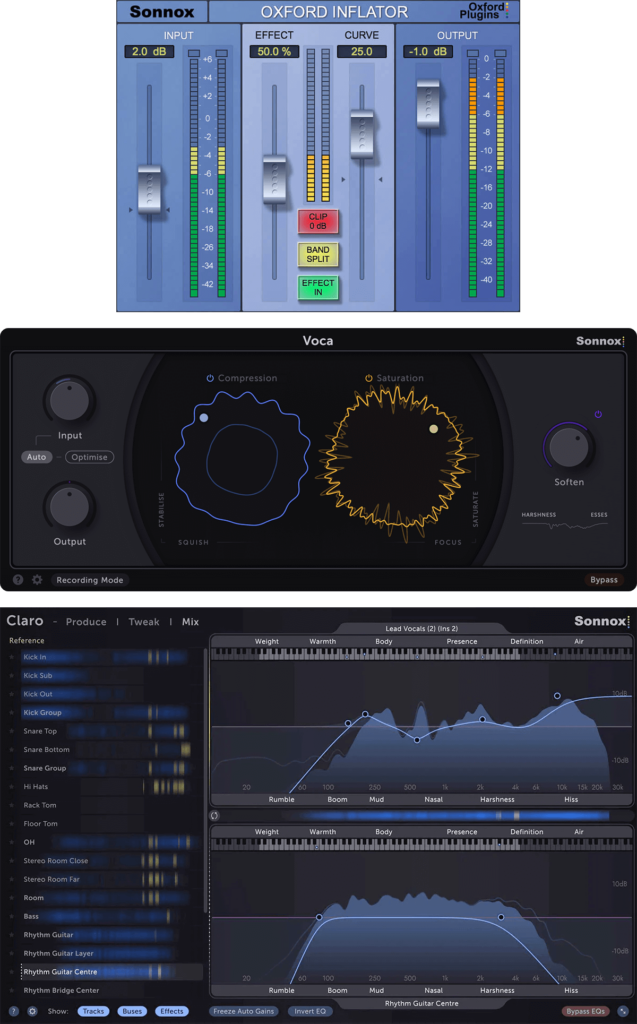Click the Sonnox logo in Voca header
The height and width of the screenshot is (1024, 637).
[x=600, y=341]
